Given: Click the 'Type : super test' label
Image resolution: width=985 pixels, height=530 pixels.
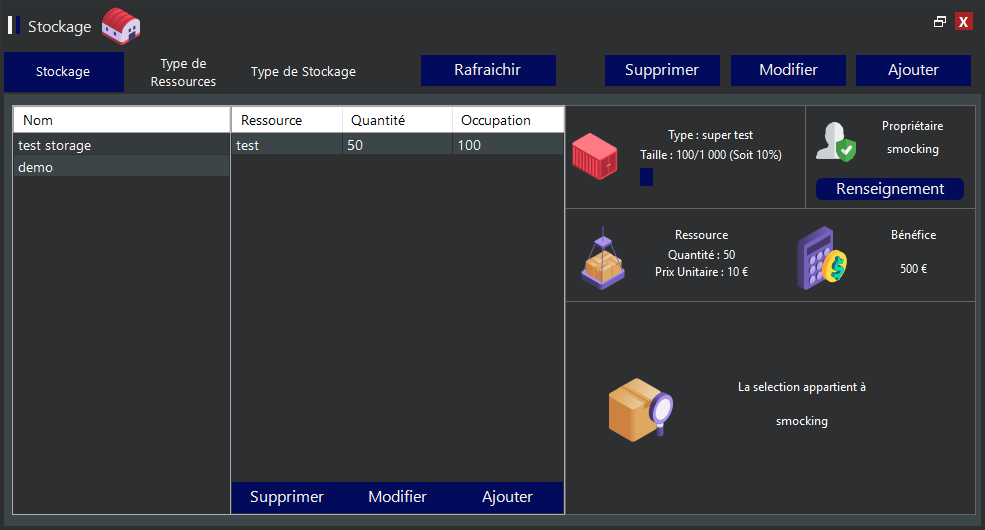Looking at the screenshot, I should pos(710,135).
